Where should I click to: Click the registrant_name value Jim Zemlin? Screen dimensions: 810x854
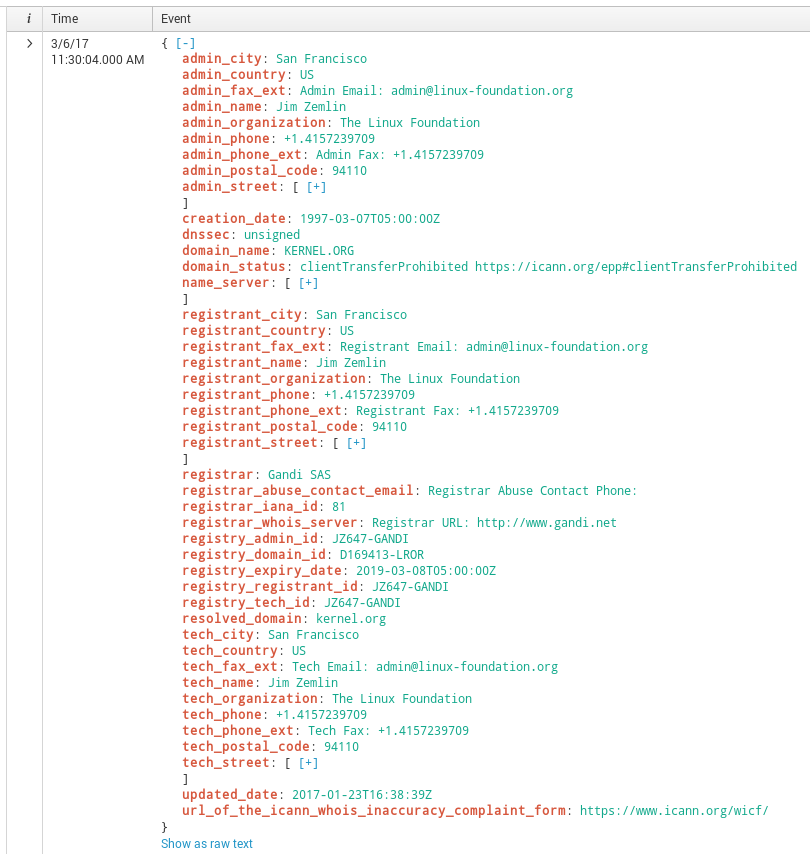(351, 363)
